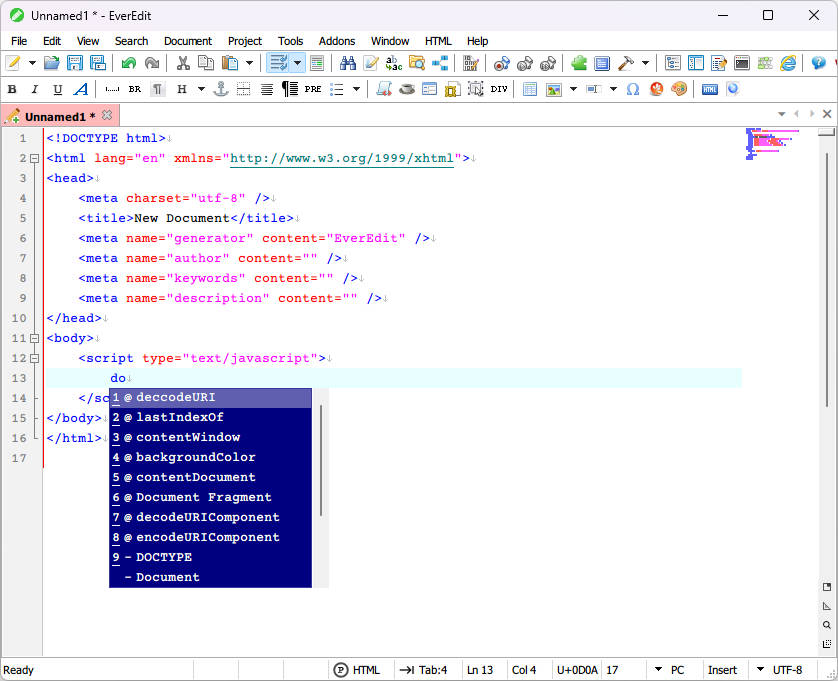Open the word wrap mode dropdown arrow

[297, 63]
